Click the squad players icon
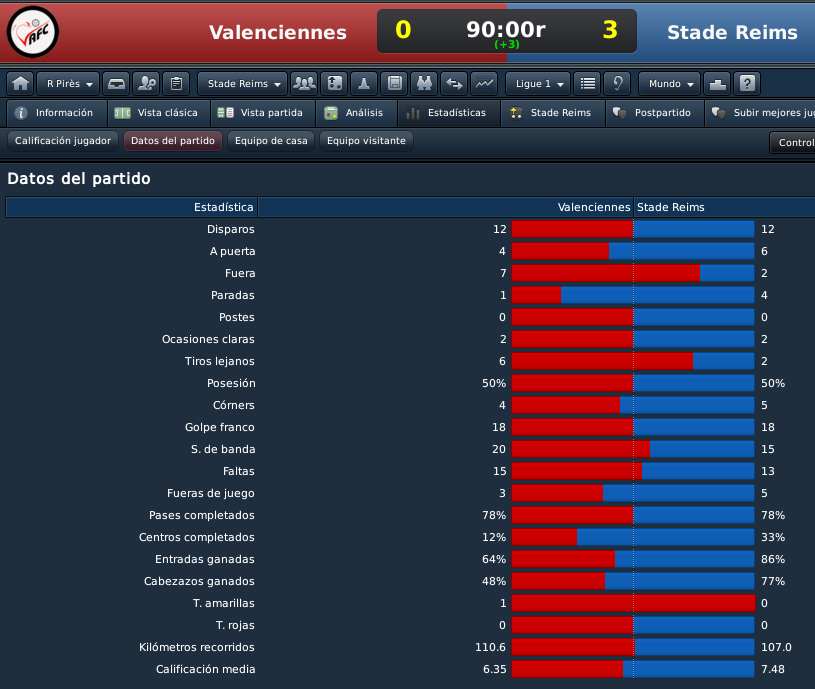The width and height of the screenshot is (815, 689). point(304,84)
